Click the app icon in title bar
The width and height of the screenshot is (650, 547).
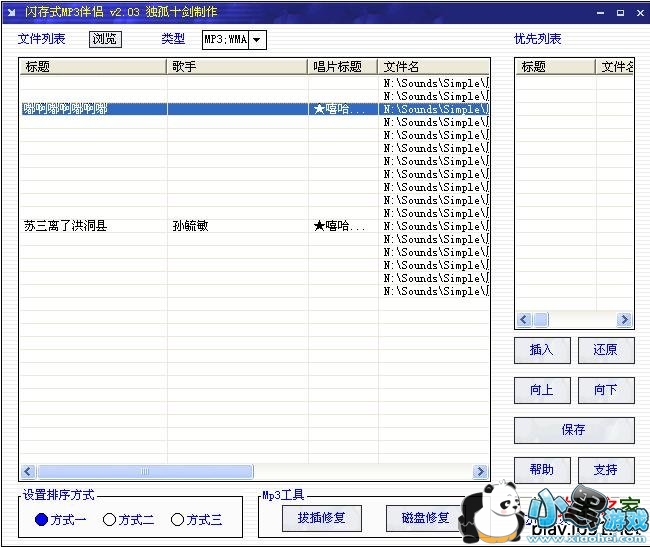[12, 12]
